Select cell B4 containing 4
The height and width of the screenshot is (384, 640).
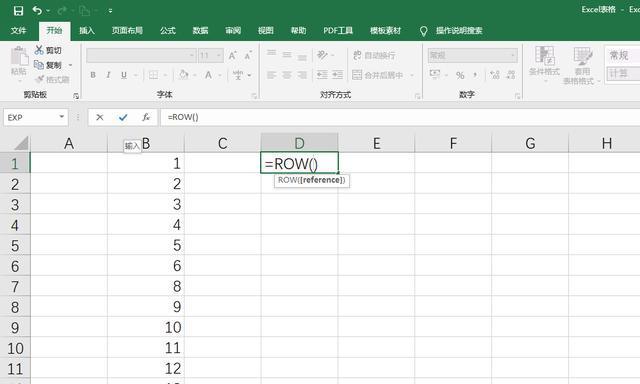pos(146,224)
